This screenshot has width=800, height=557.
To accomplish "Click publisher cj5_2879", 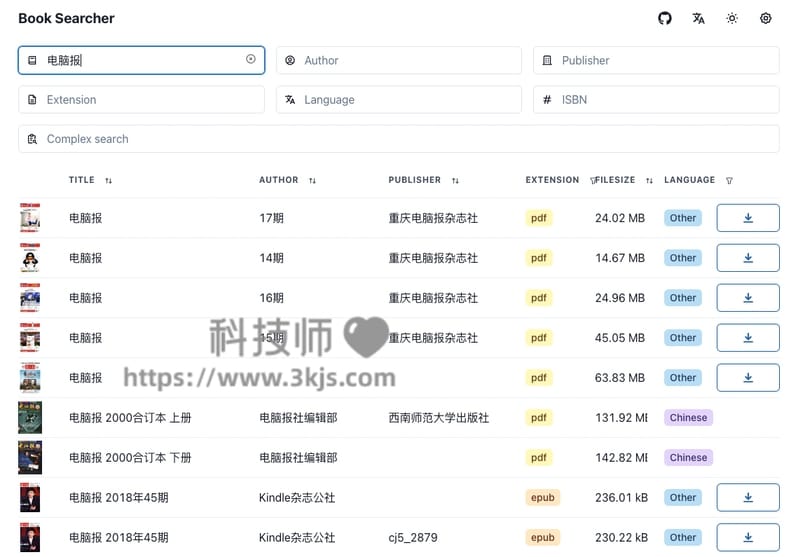I will point(413,538).
